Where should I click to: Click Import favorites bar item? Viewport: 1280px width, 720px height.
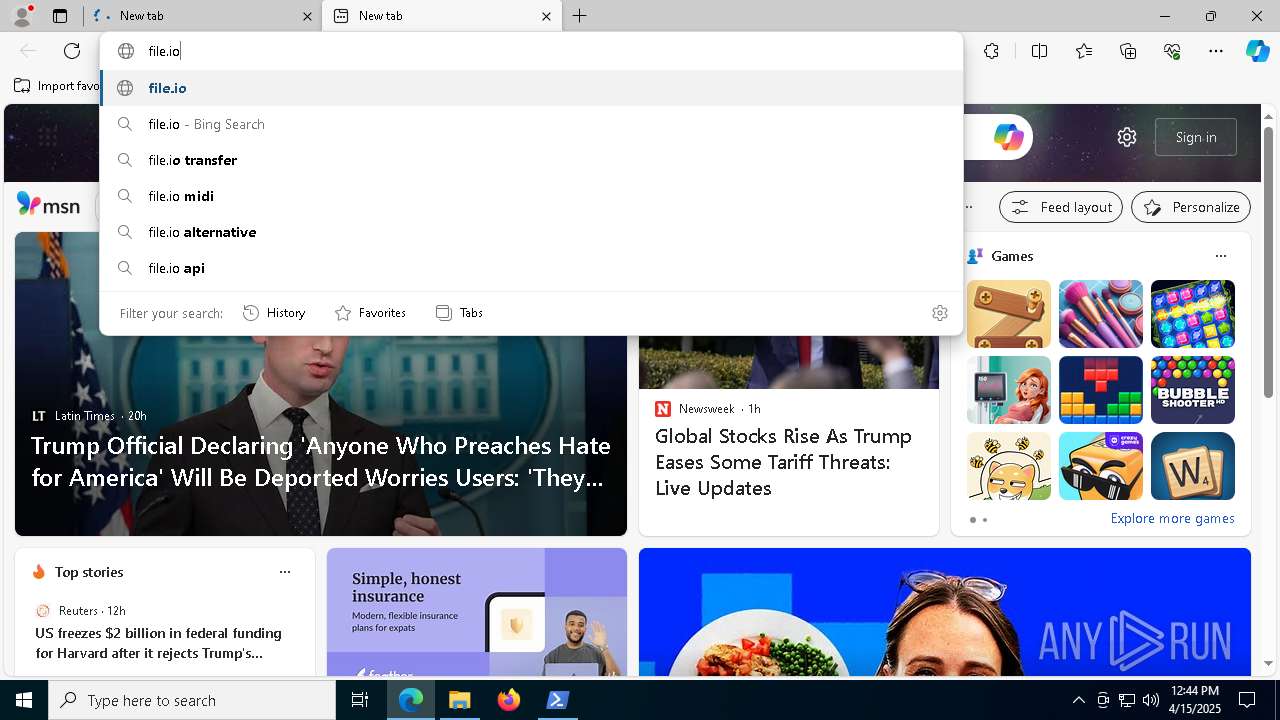[56, 86]
